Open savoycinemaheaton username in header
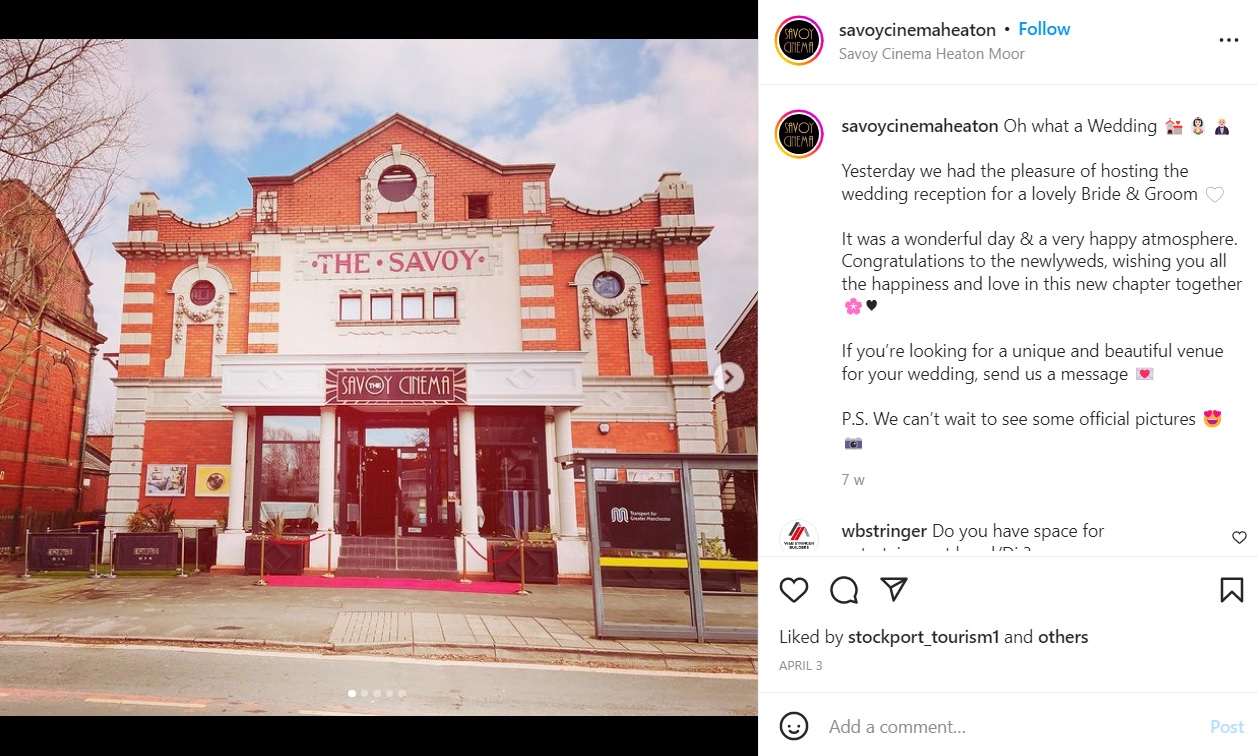The width and height of the screenshot is (1258, 756). [918, 29]
